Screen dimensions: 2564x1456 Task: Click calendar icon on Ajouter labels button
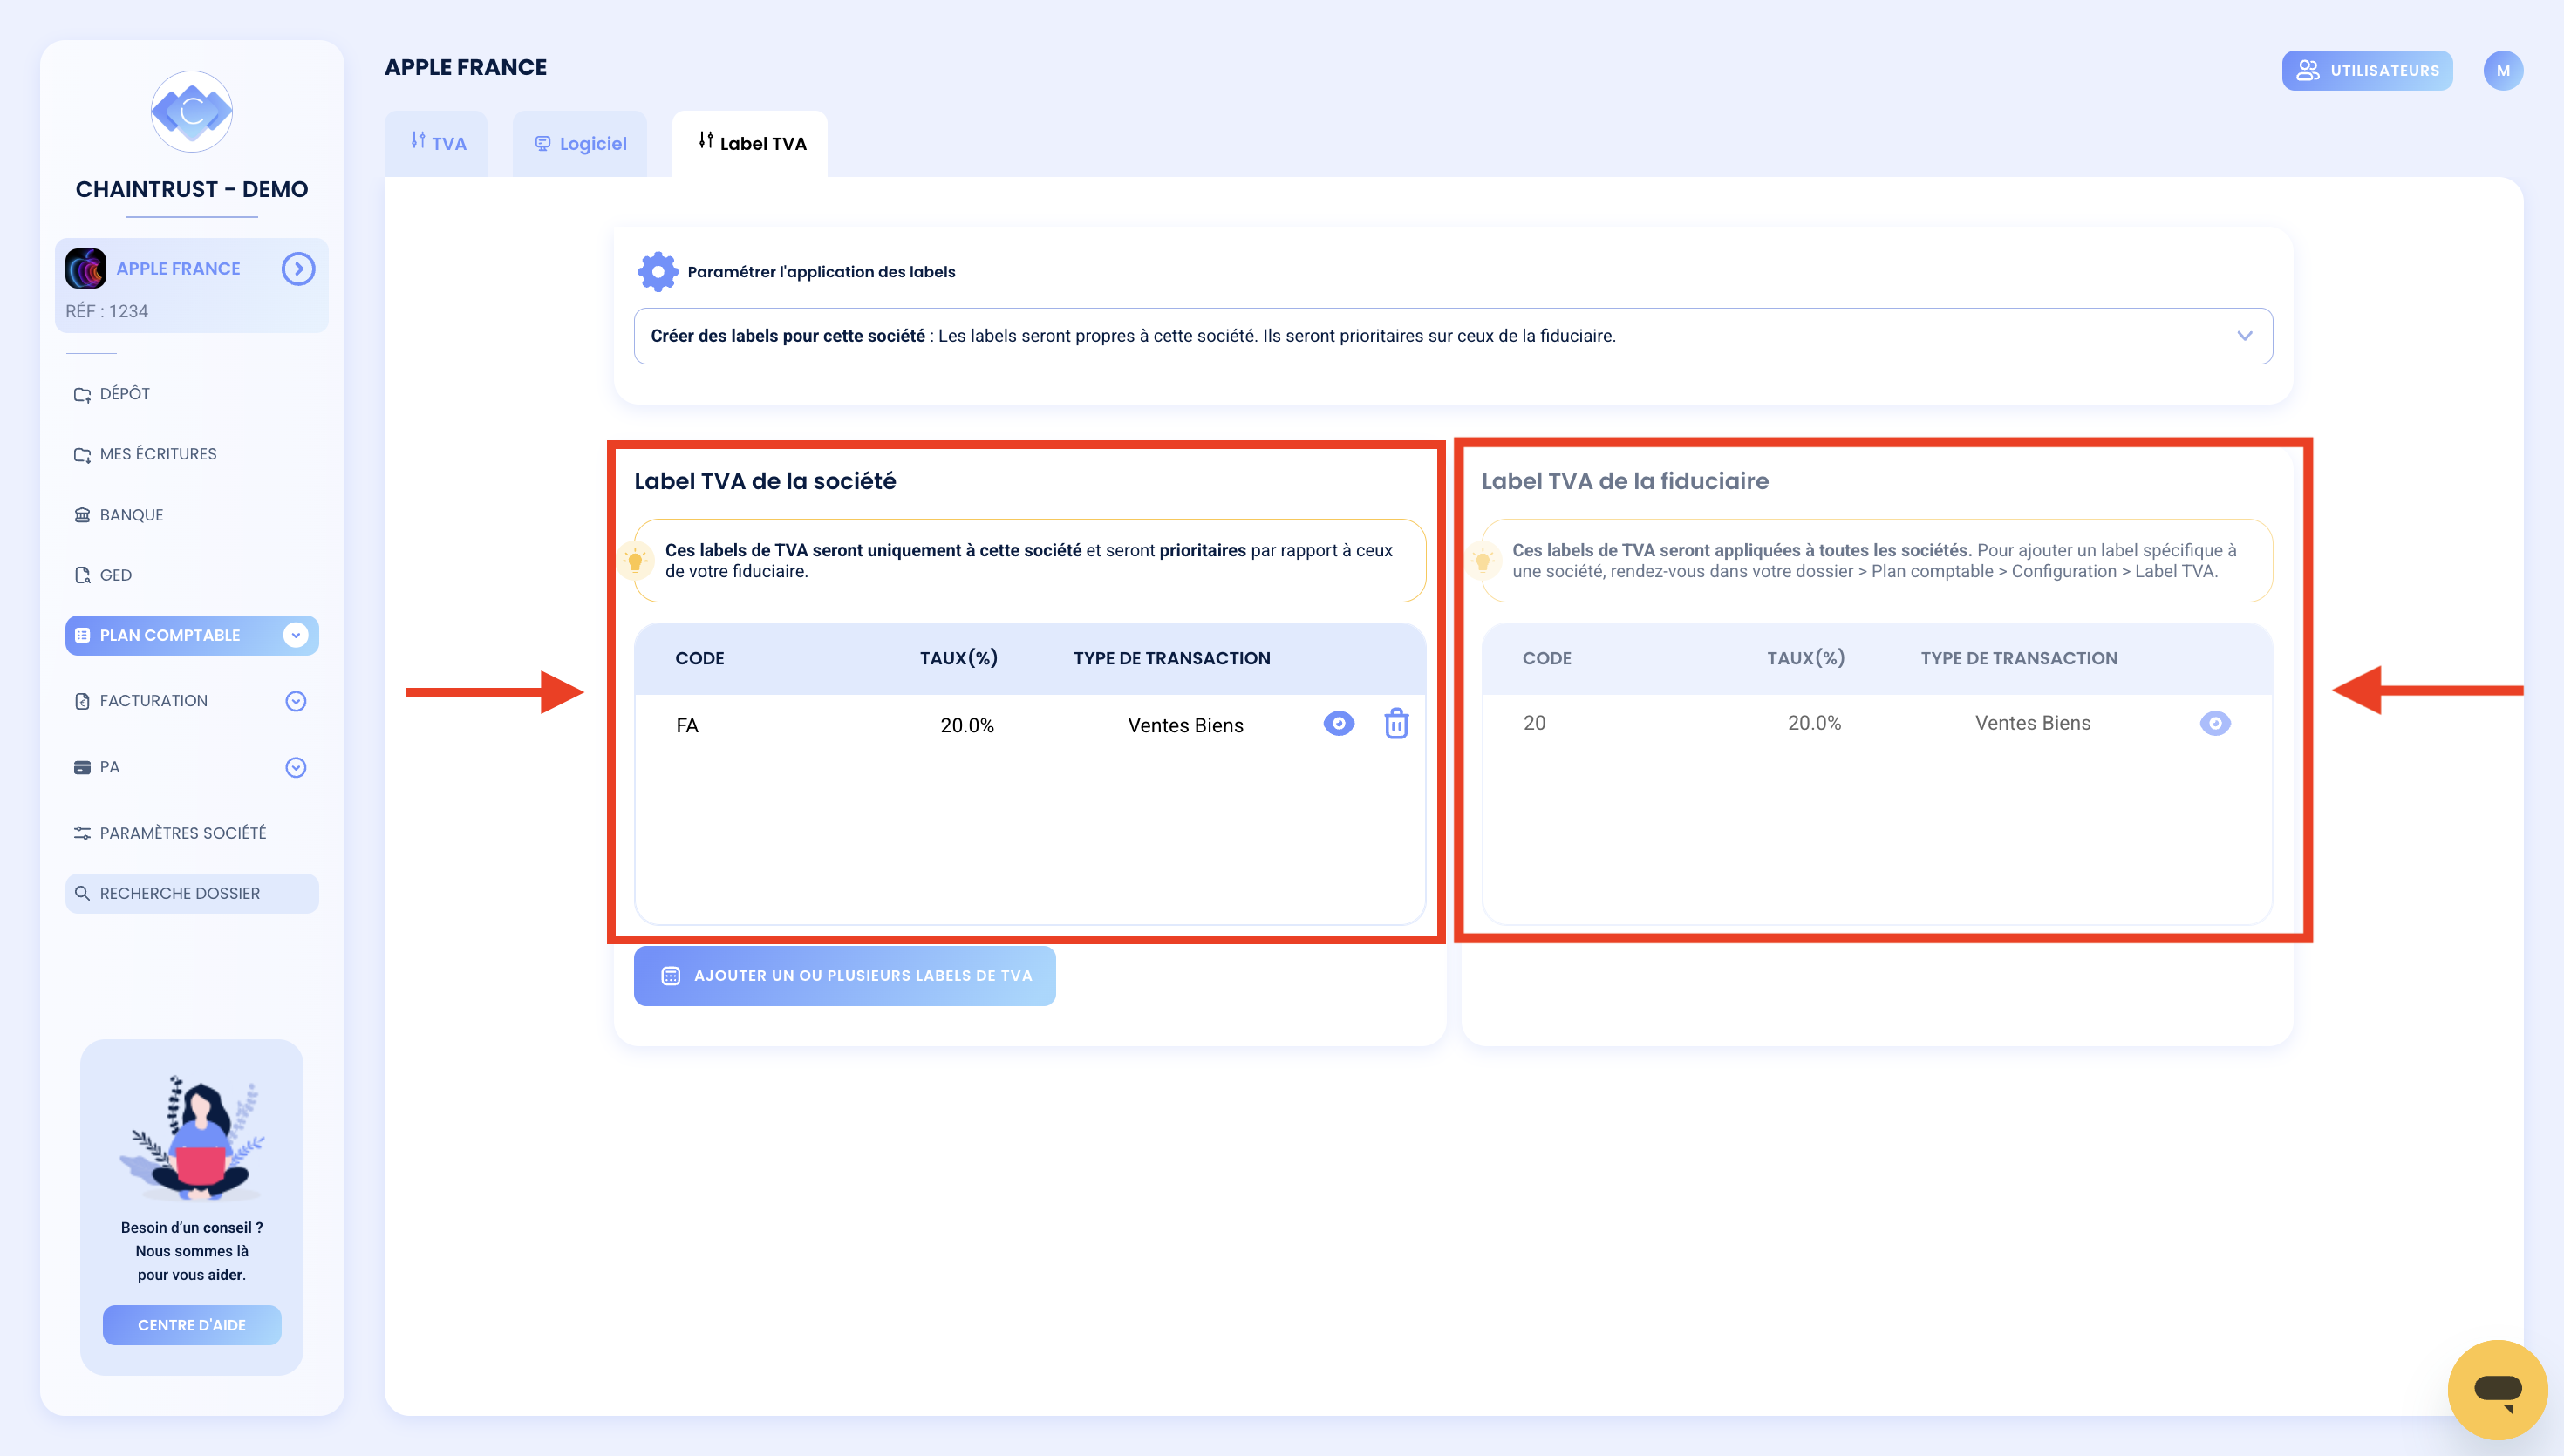[670, 976]
